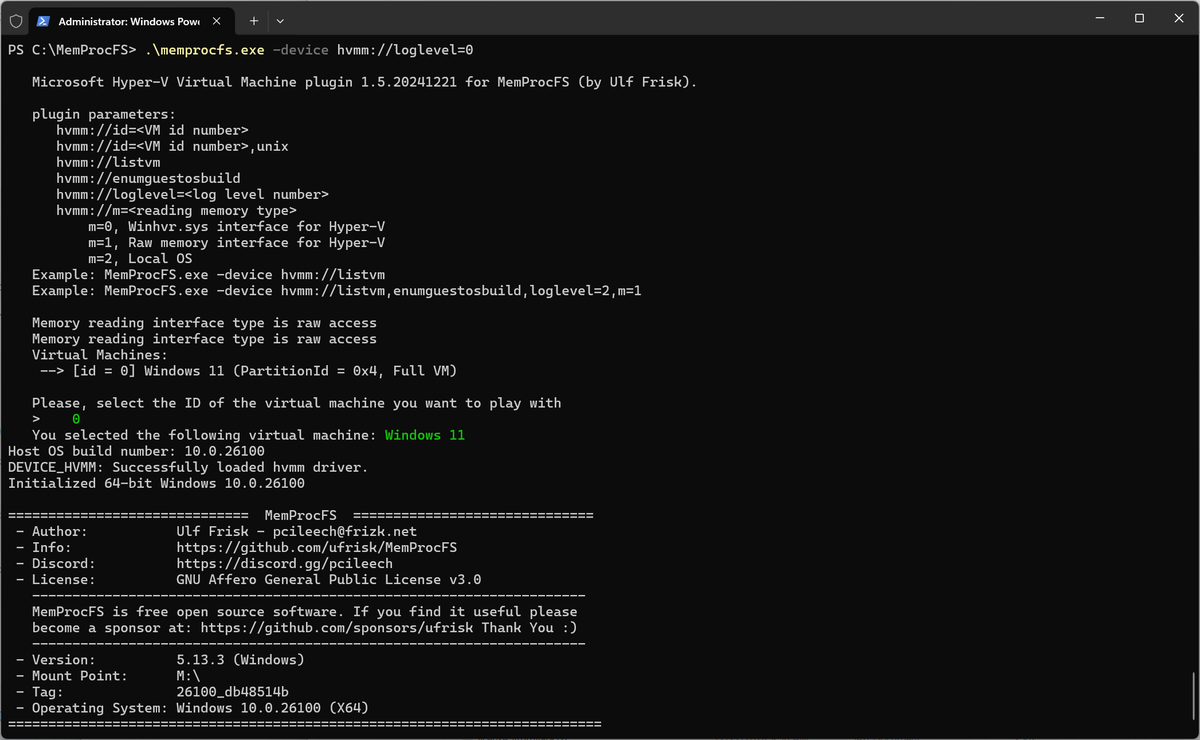The width and height of the screenshot is (1200, 740).
Task: Click the hvmm://listvm parameter line
Action: [x=108, y=162]
